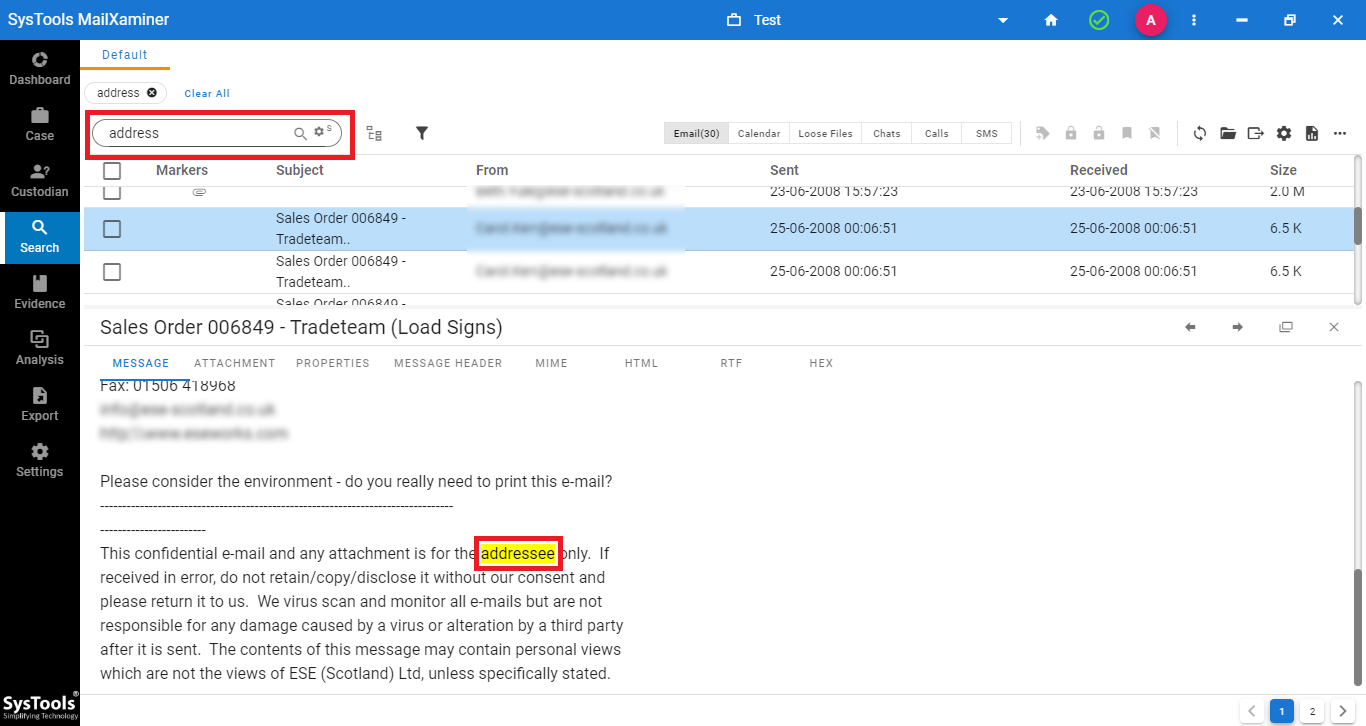Click the green check status icon
Viewport: 1366px width, 726px height.
point(1099,20)
